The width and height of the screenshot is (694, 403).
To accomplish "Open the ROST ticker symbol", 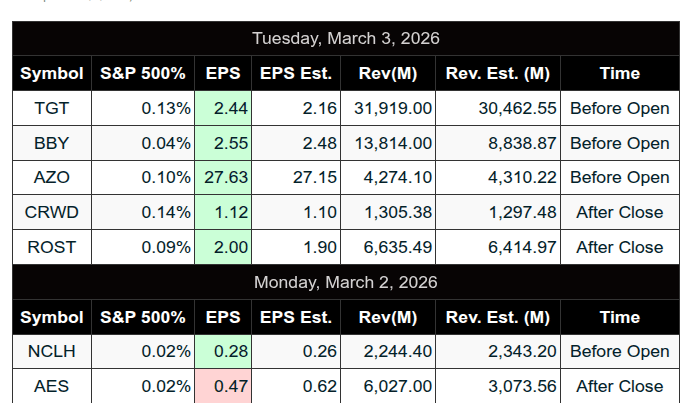I will pyautogui.click(x=52, y=247).
